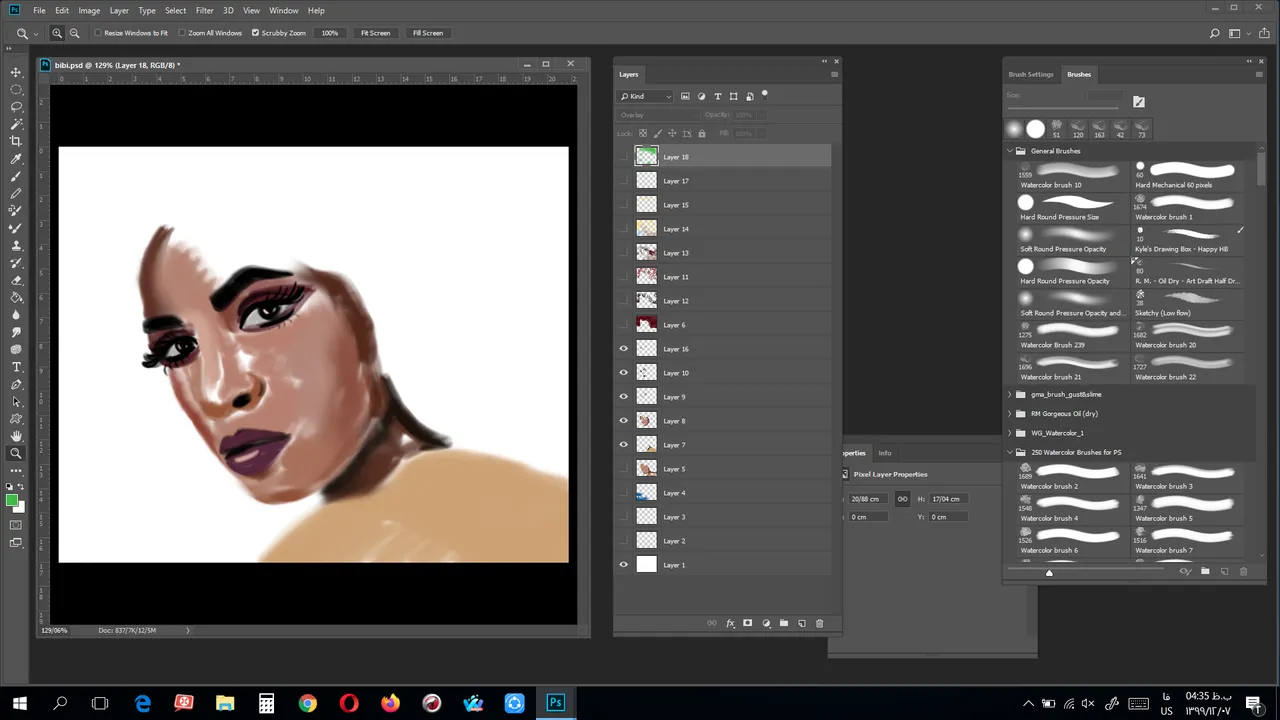Click Add layer mask icon

coord(747,623)
